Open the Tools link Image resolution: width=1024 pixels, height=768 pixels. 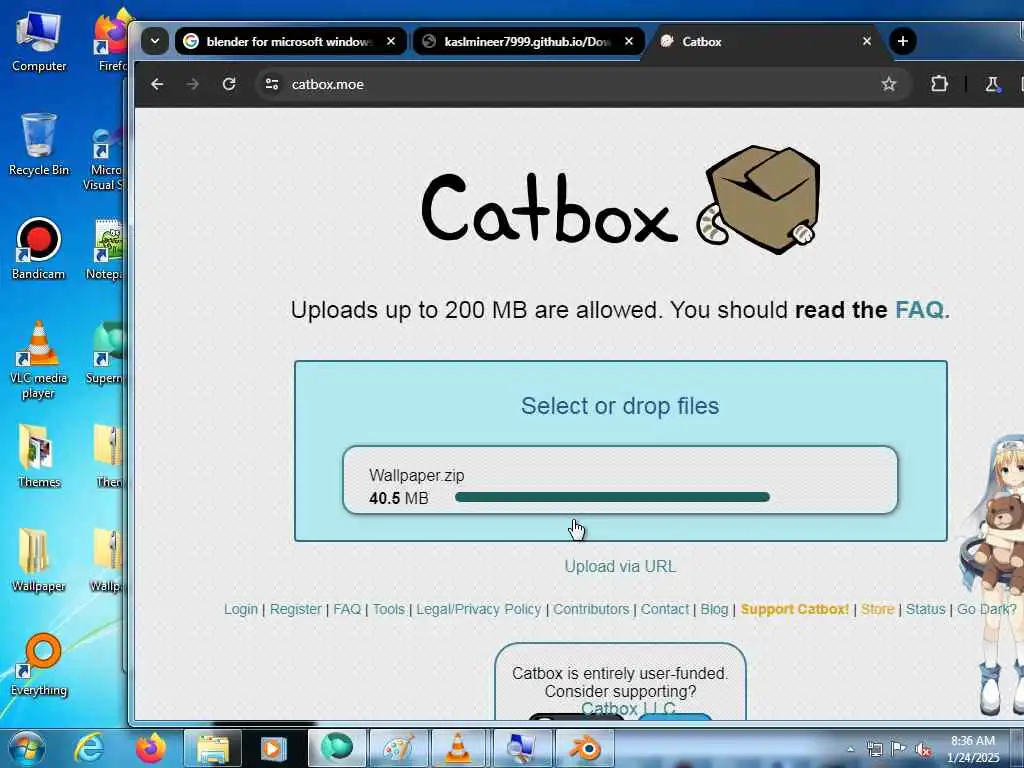click(x=389, y=609)
